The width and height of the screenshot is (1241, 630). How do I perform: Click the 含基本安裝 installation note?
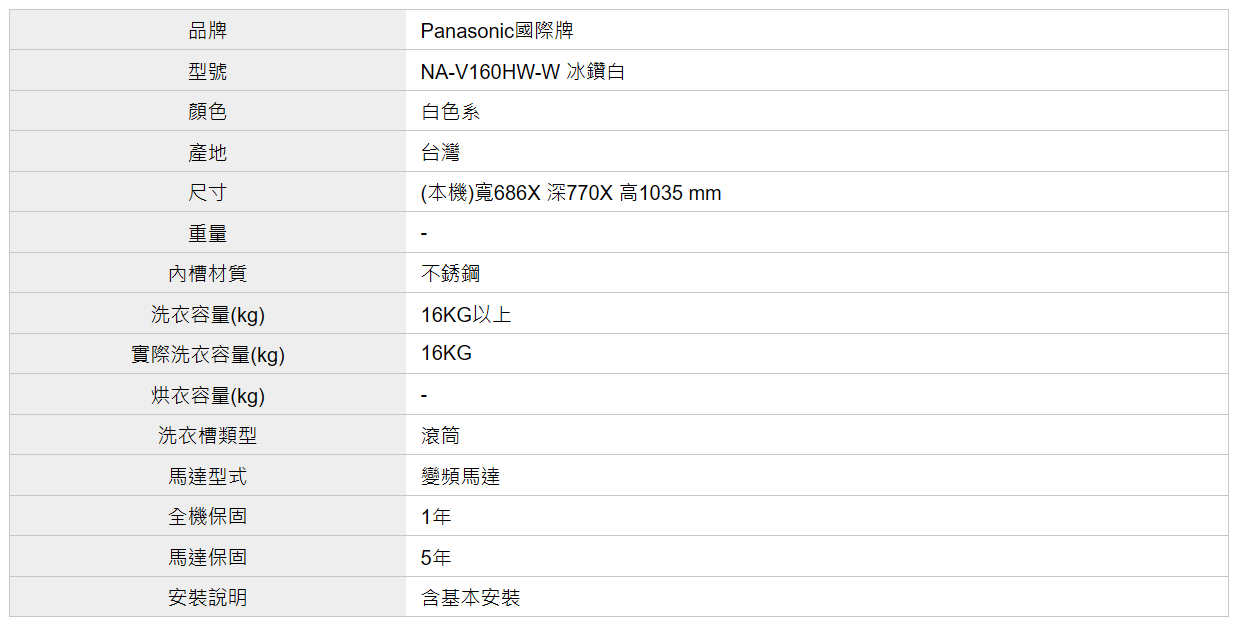pos(470,598)
